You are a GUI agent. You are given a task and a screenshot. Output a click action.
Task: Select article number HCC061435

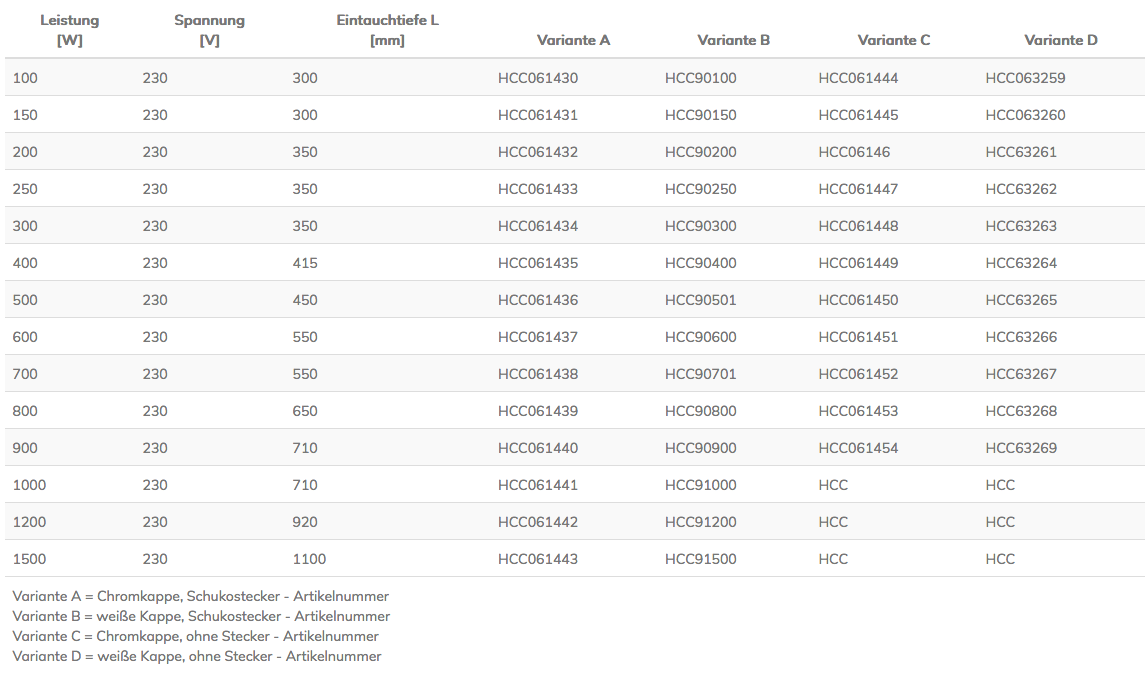click(x=538, y=263)
